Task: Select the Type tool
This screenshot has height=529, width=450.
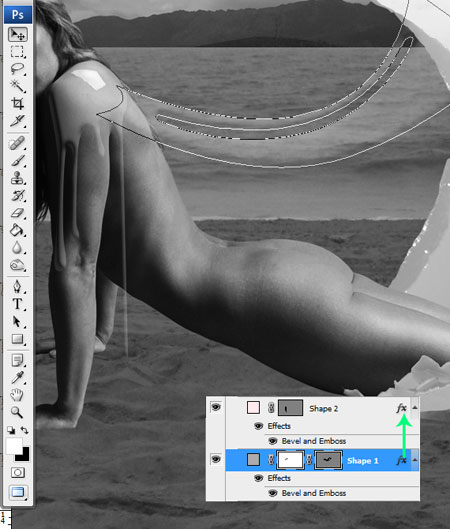Action: 18,304
